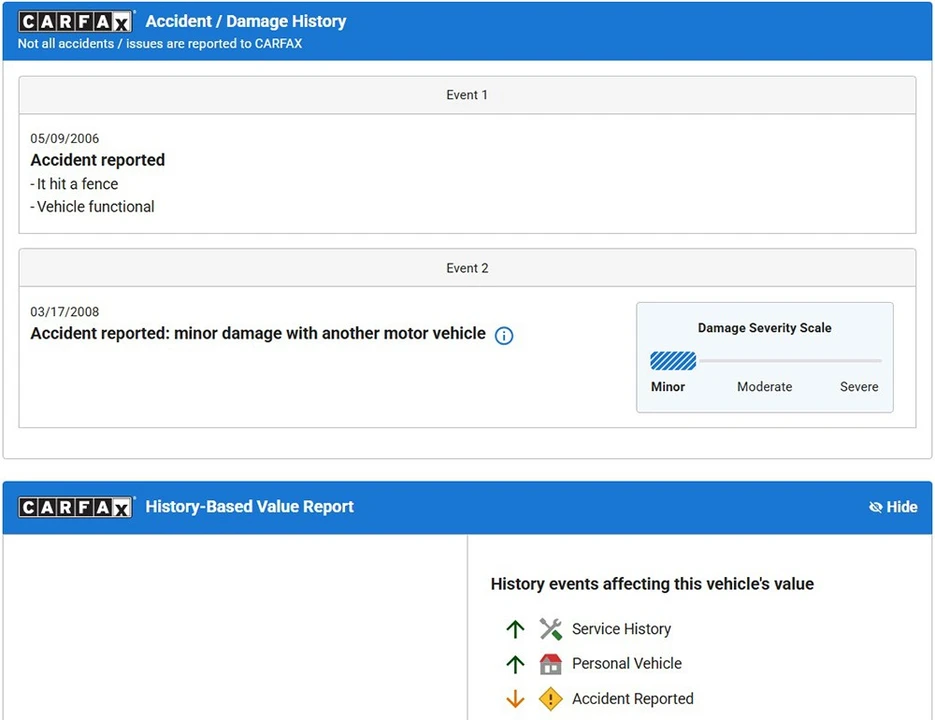
Task: Click the Minor severity label
Action: (x=668, y=387)
